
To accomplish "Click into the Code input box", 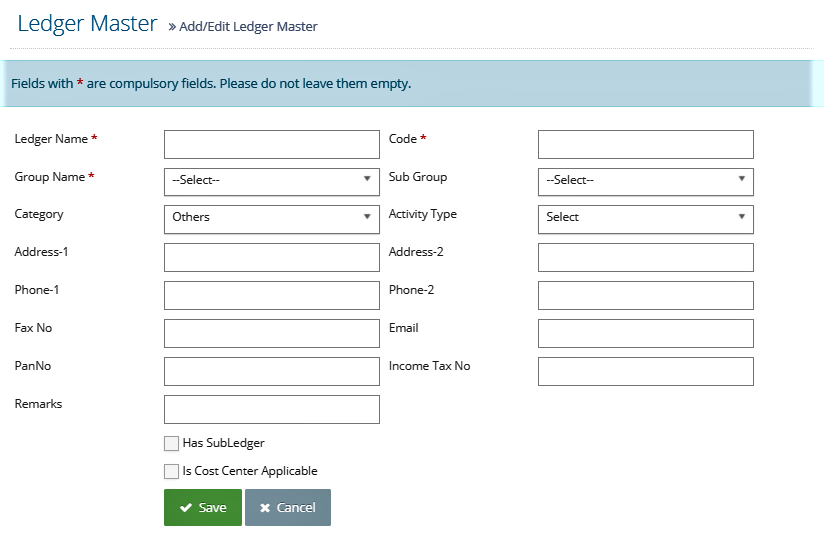I will click(646, 144).
